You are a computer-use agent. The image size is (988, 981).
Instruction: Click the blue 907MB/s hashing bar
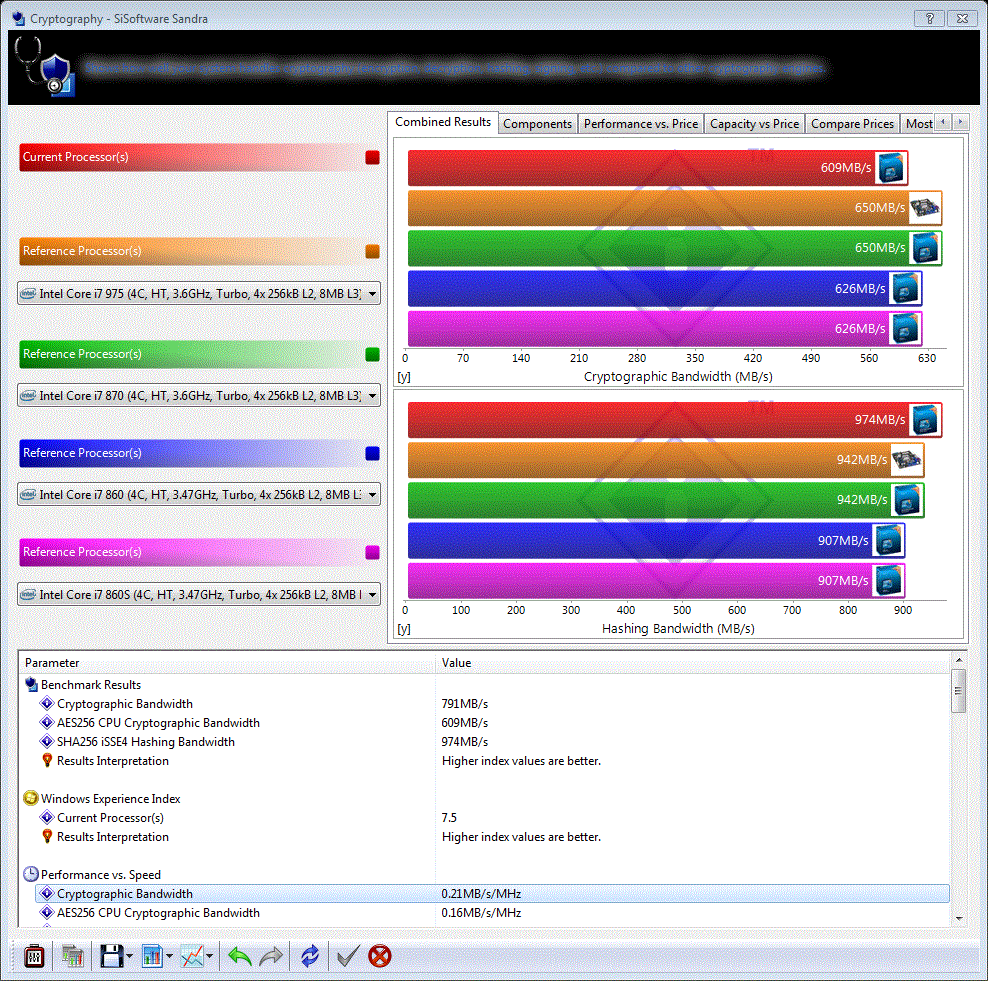[657, 541]
